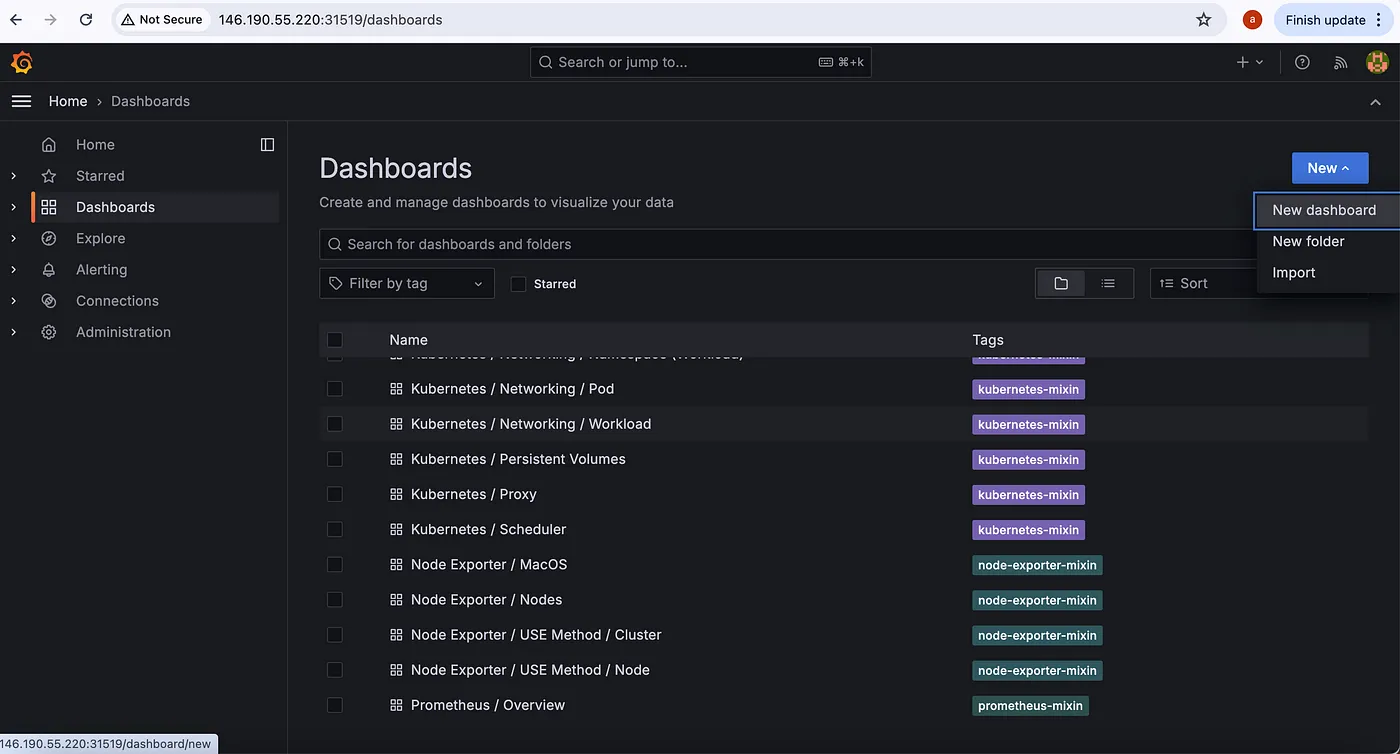This screenshot has height=754, width=1400.
Task: Expand the Connections sidebar section
Action: click(13, 301)
